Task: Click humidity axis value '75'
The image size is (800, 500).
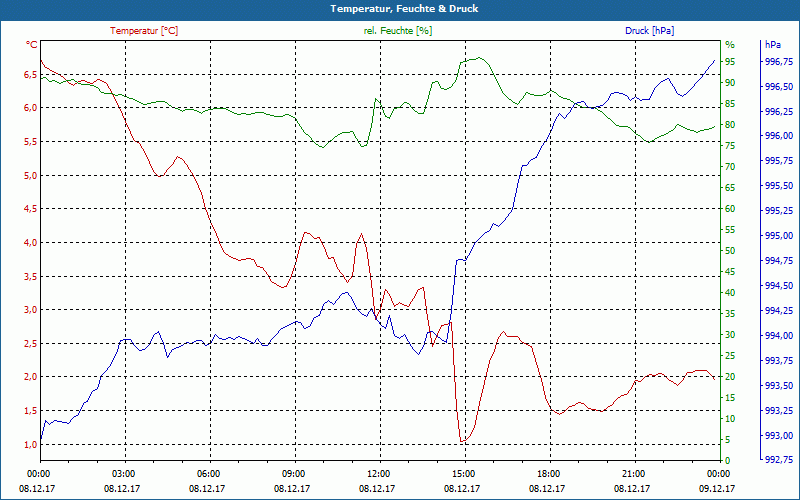Action: (730, 146)
